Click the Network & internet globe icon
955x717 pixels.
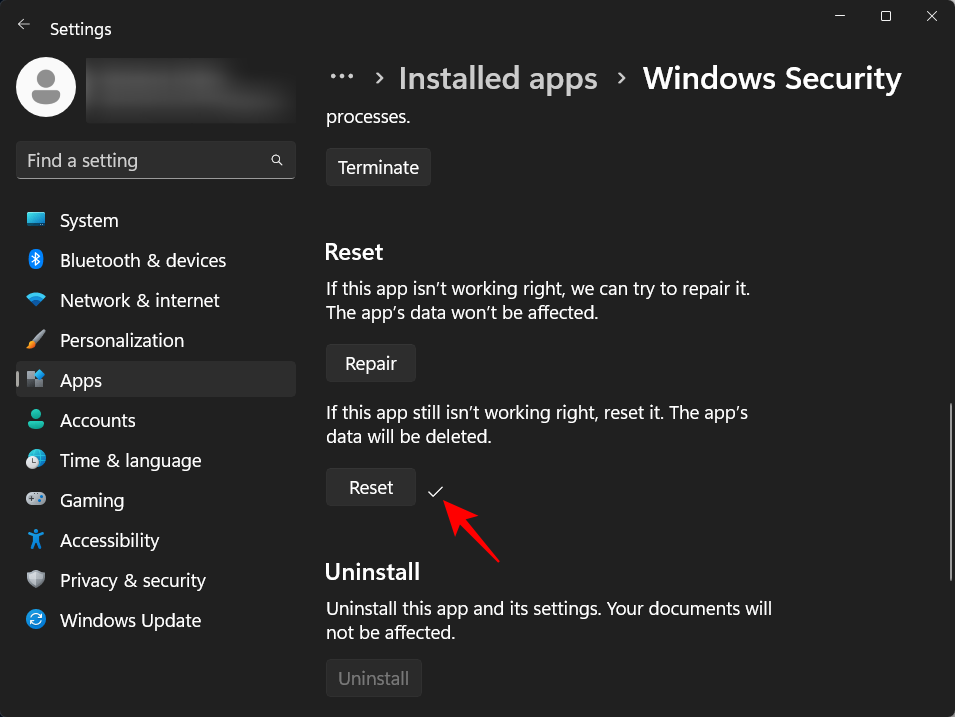(35, 300)
